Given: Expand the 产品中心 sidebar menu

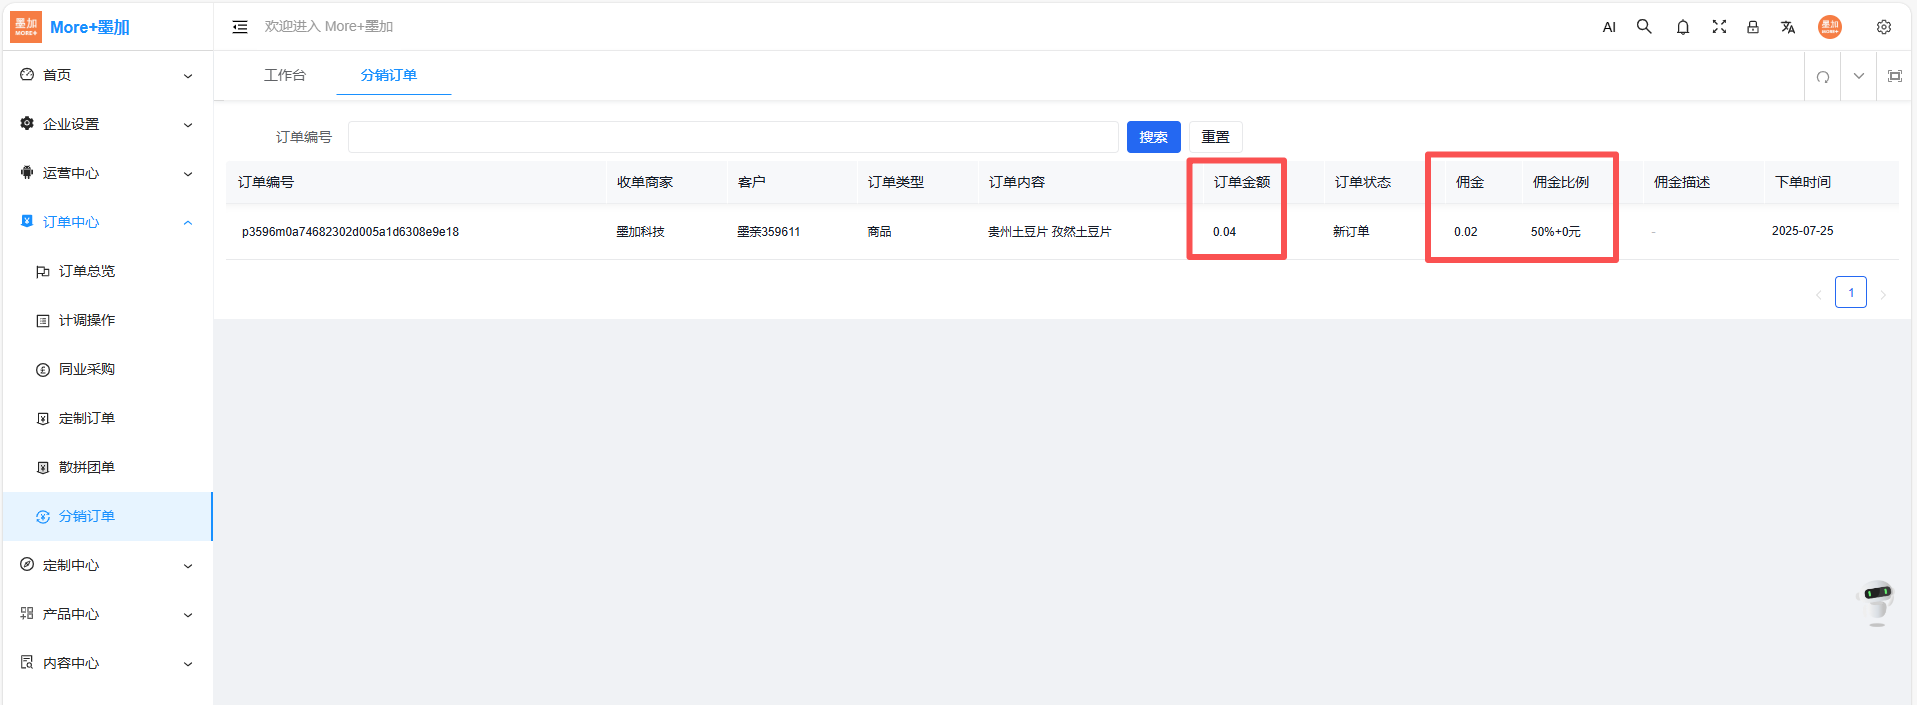Looking at the screenshot, I should (107, 614).
